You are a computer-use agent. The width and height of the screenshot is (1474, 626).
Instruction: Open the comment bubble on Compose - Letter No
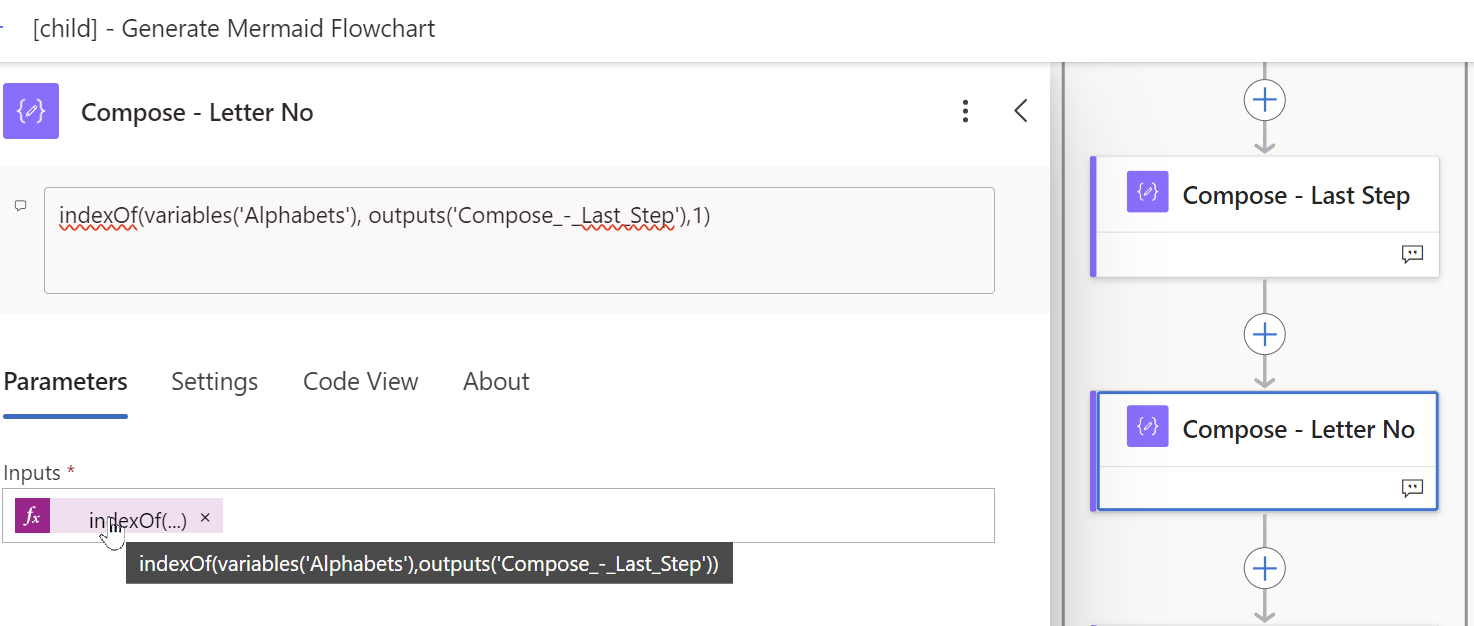[x=1412, y=488]
